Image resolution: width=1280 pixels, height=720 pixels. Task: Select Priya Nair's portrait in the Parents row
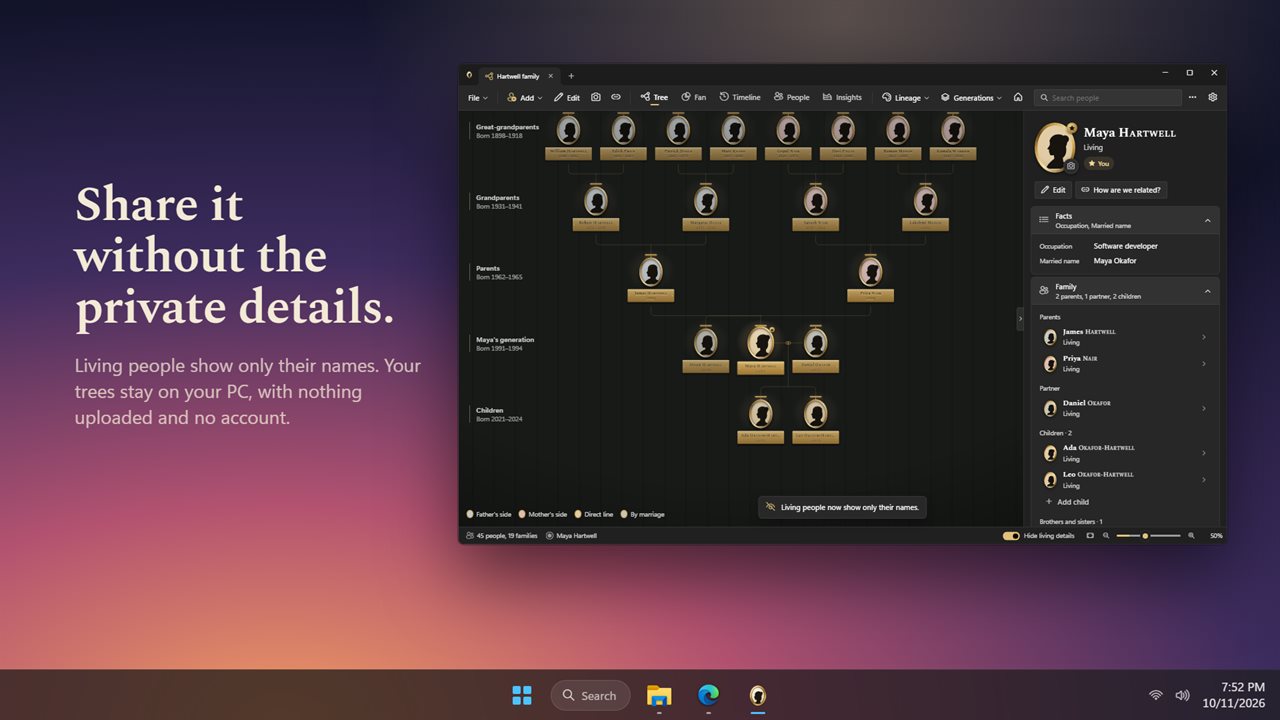(x=870, y=271)
